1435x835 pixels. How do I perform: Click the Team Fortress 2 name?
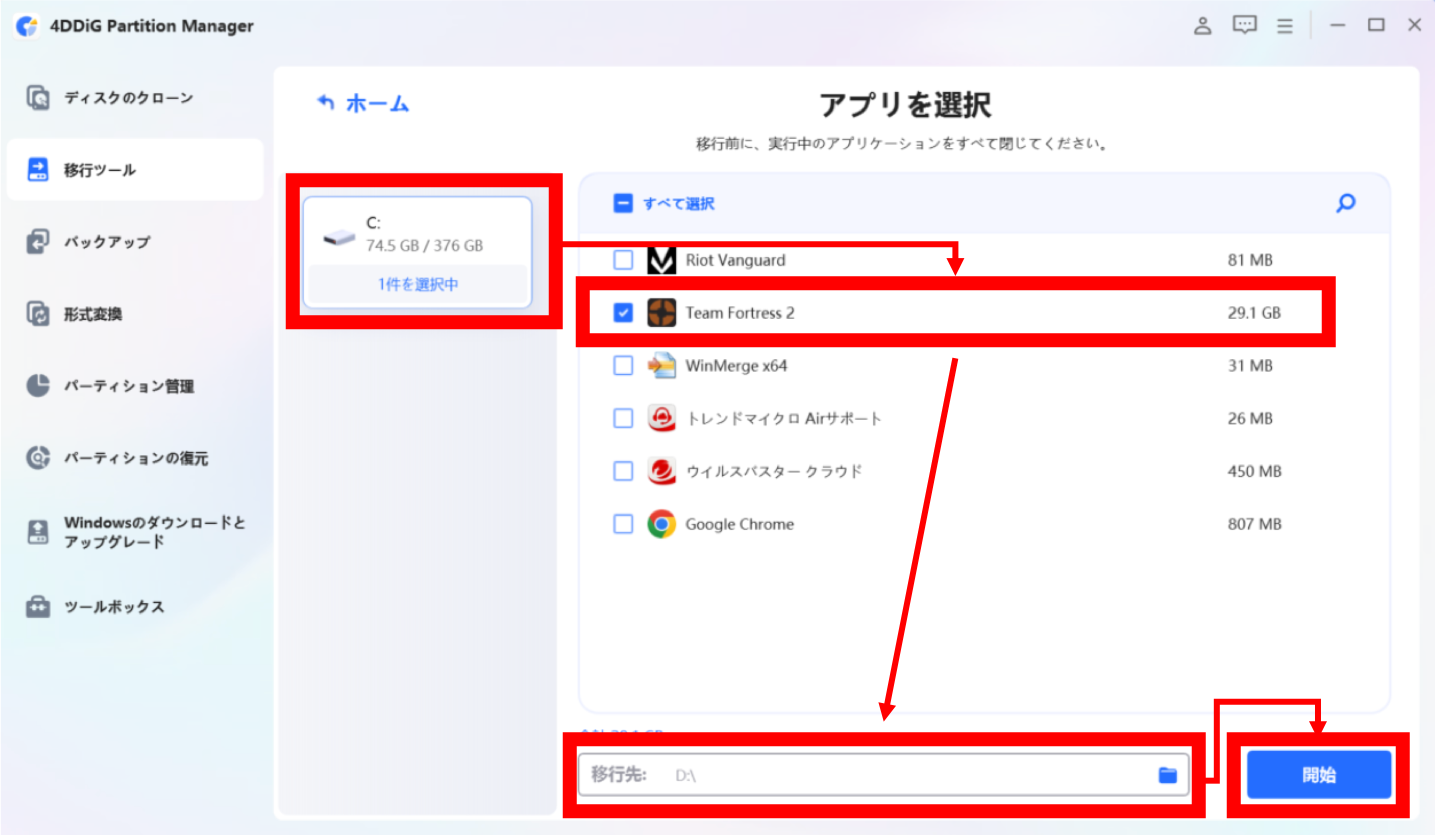coord(740,313)
